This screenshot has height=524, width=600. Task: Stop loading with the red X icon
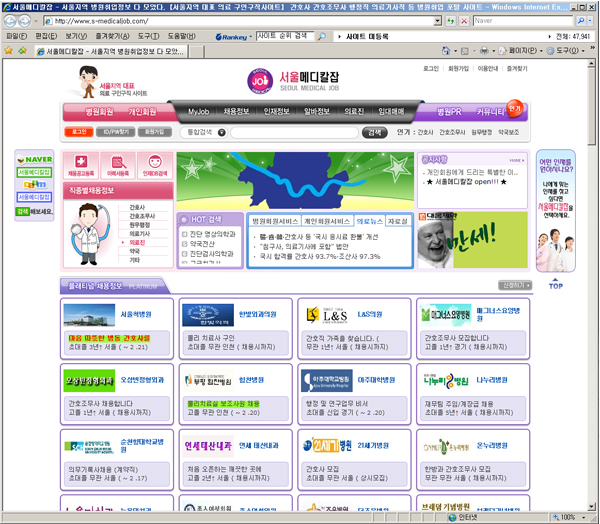[x=464, y=21]
